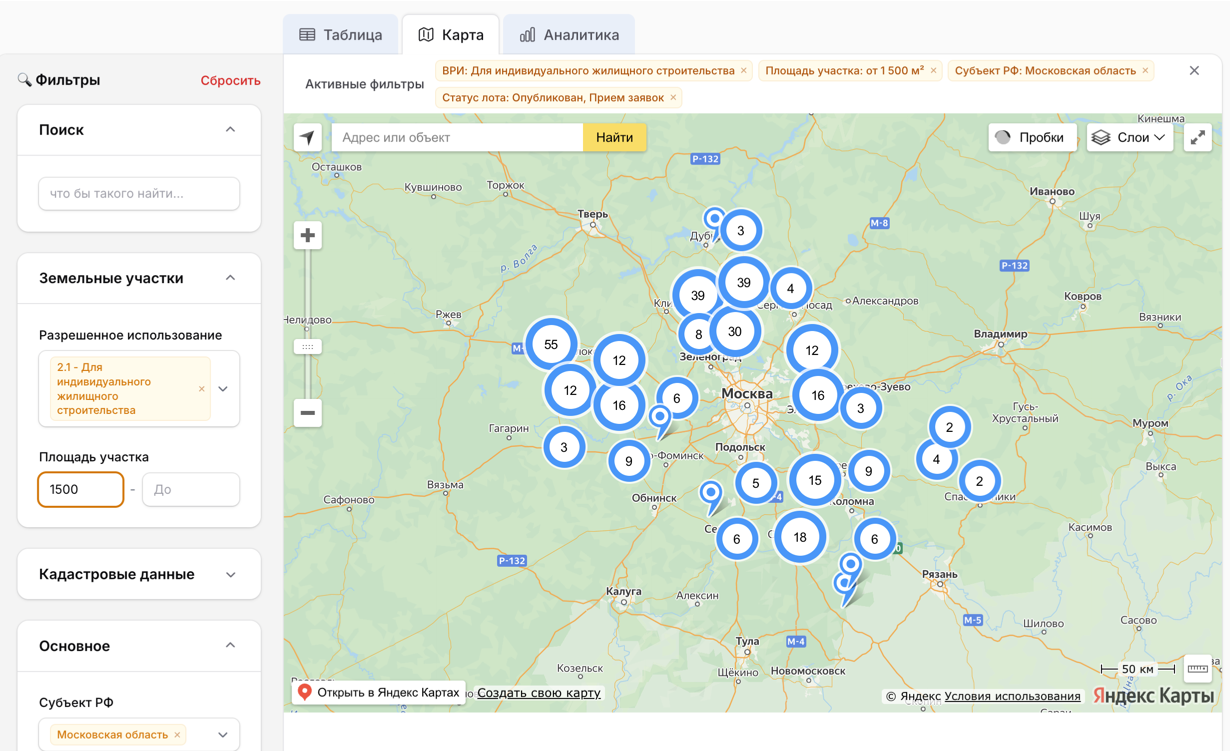1231x751 pixels.
Task: Toggle Пробки traffic layer on map
Action: pos(1032,138)
